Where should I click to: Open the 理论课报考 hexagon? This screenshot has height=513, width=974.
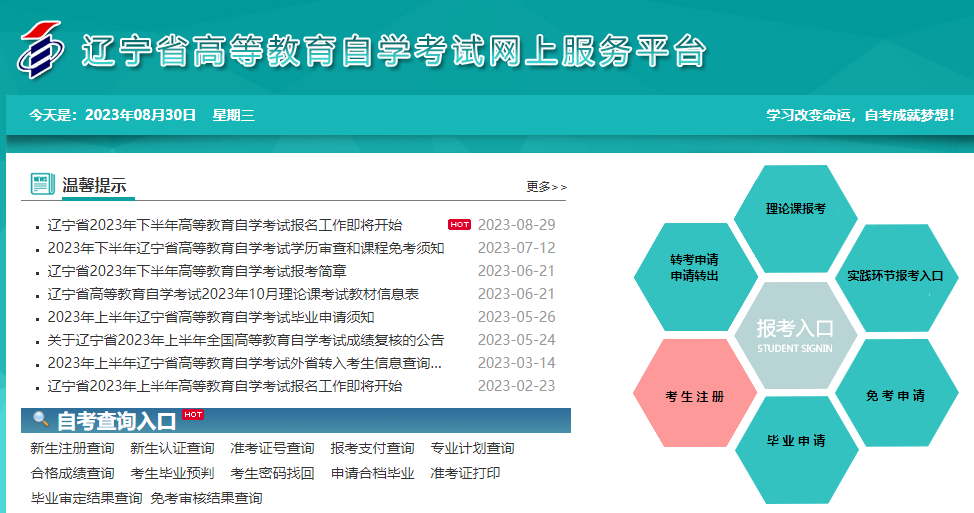[795, 209]
